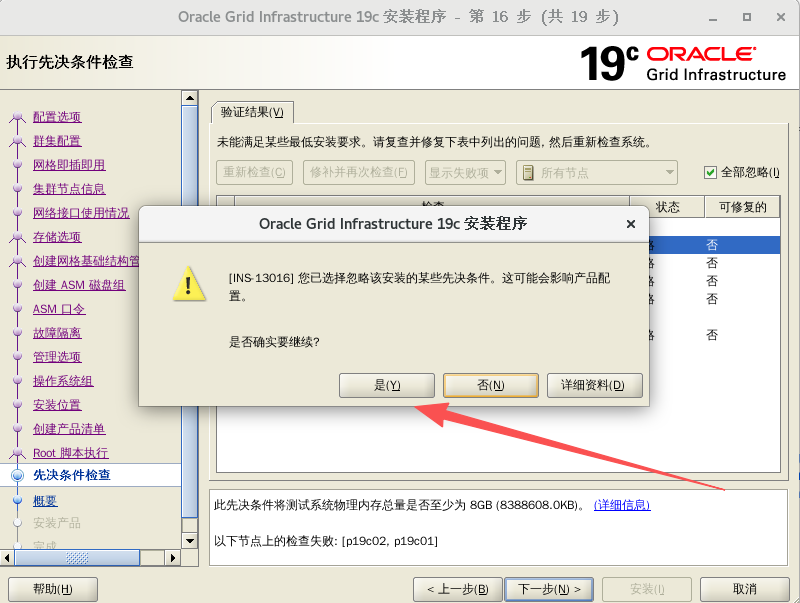Click 修补并再次检查(F) button

pyautogui.click(x=359, y=172)
